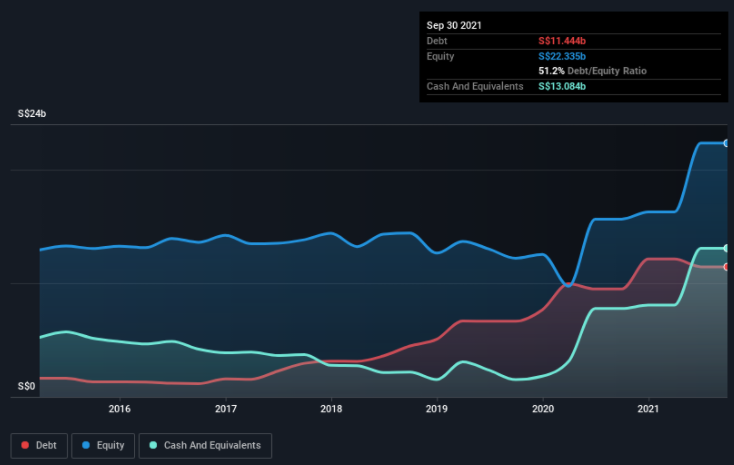Select the 2019 x-axis label
The image size is (734, 465).
click(437, 408)
